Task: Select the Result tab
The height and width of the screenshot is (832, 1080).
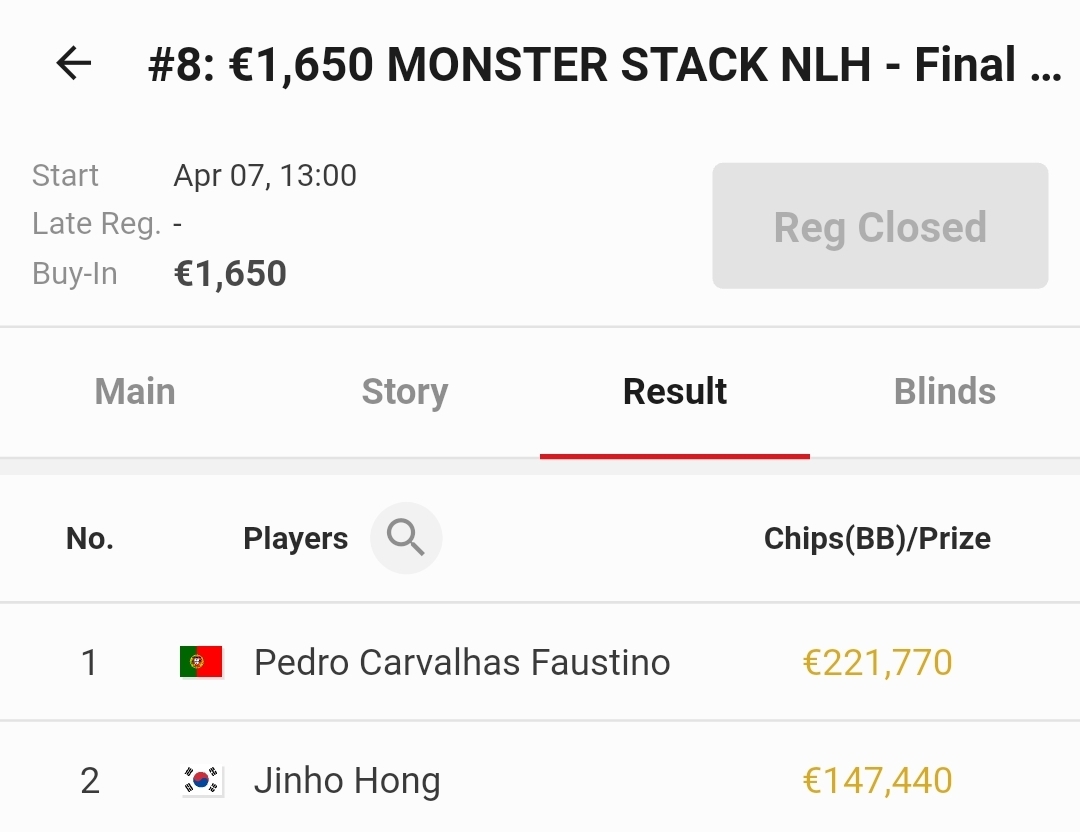Action: click(x=675, y=392)
